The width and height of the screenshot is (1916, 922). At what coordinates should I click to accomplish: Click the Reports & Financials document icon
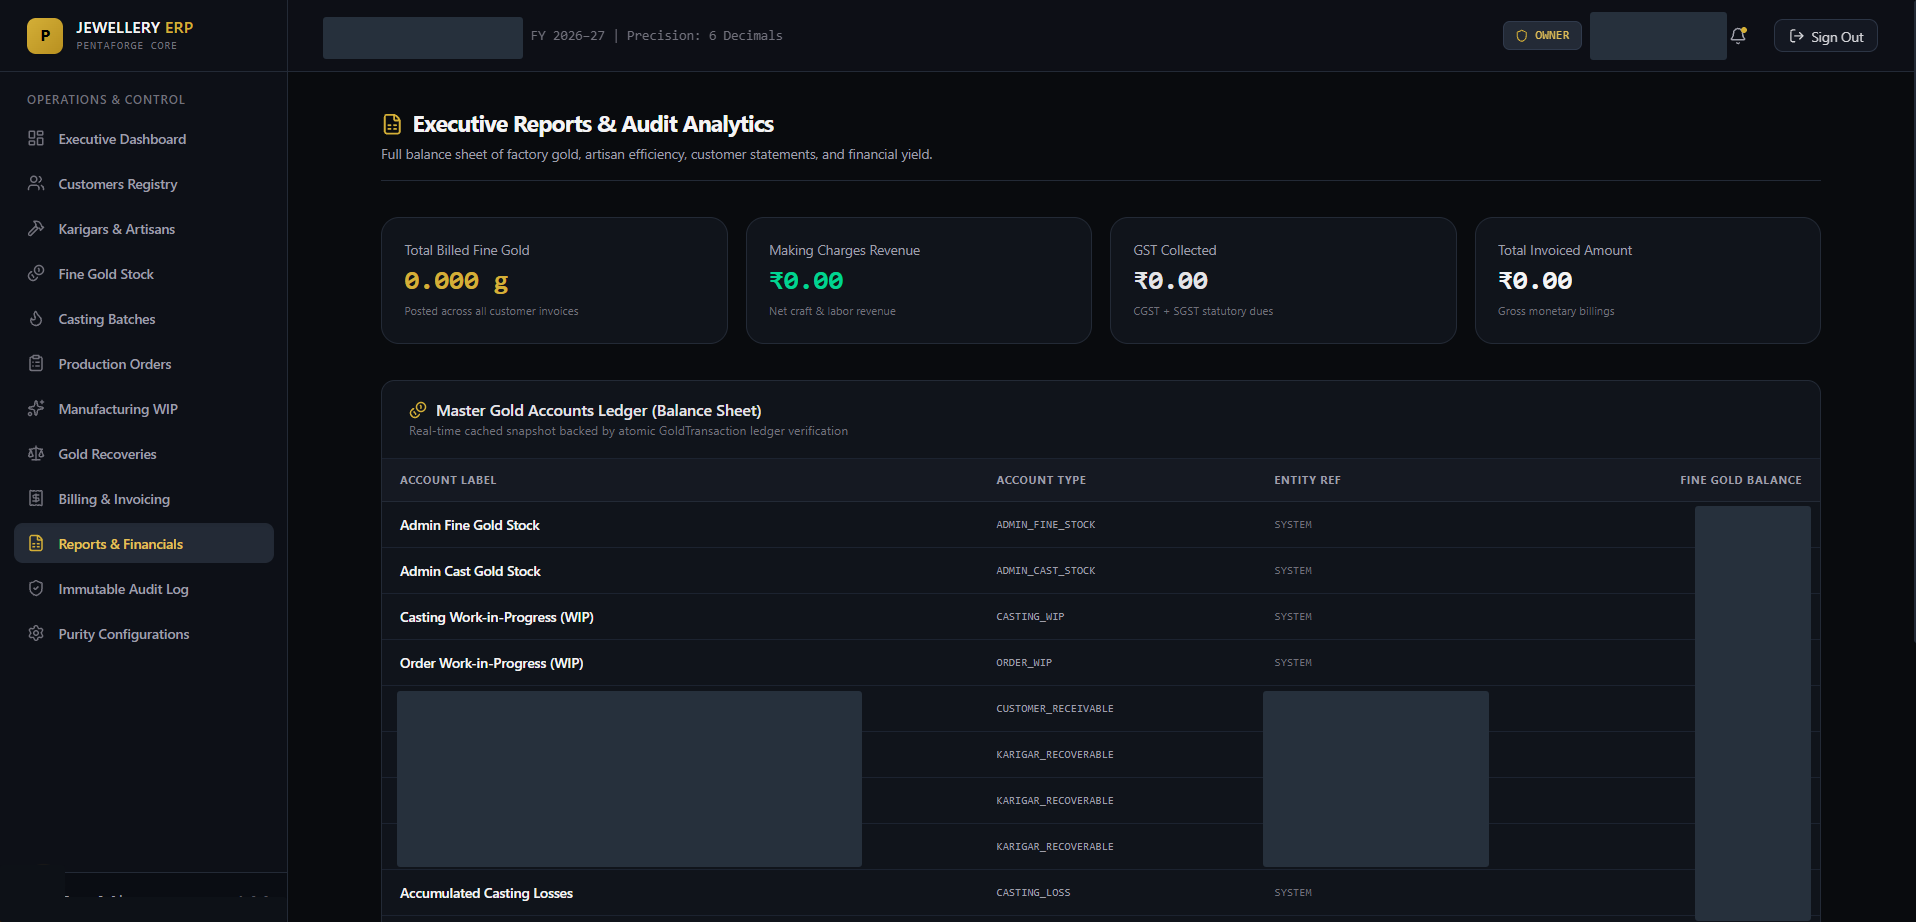coord(36,543)
